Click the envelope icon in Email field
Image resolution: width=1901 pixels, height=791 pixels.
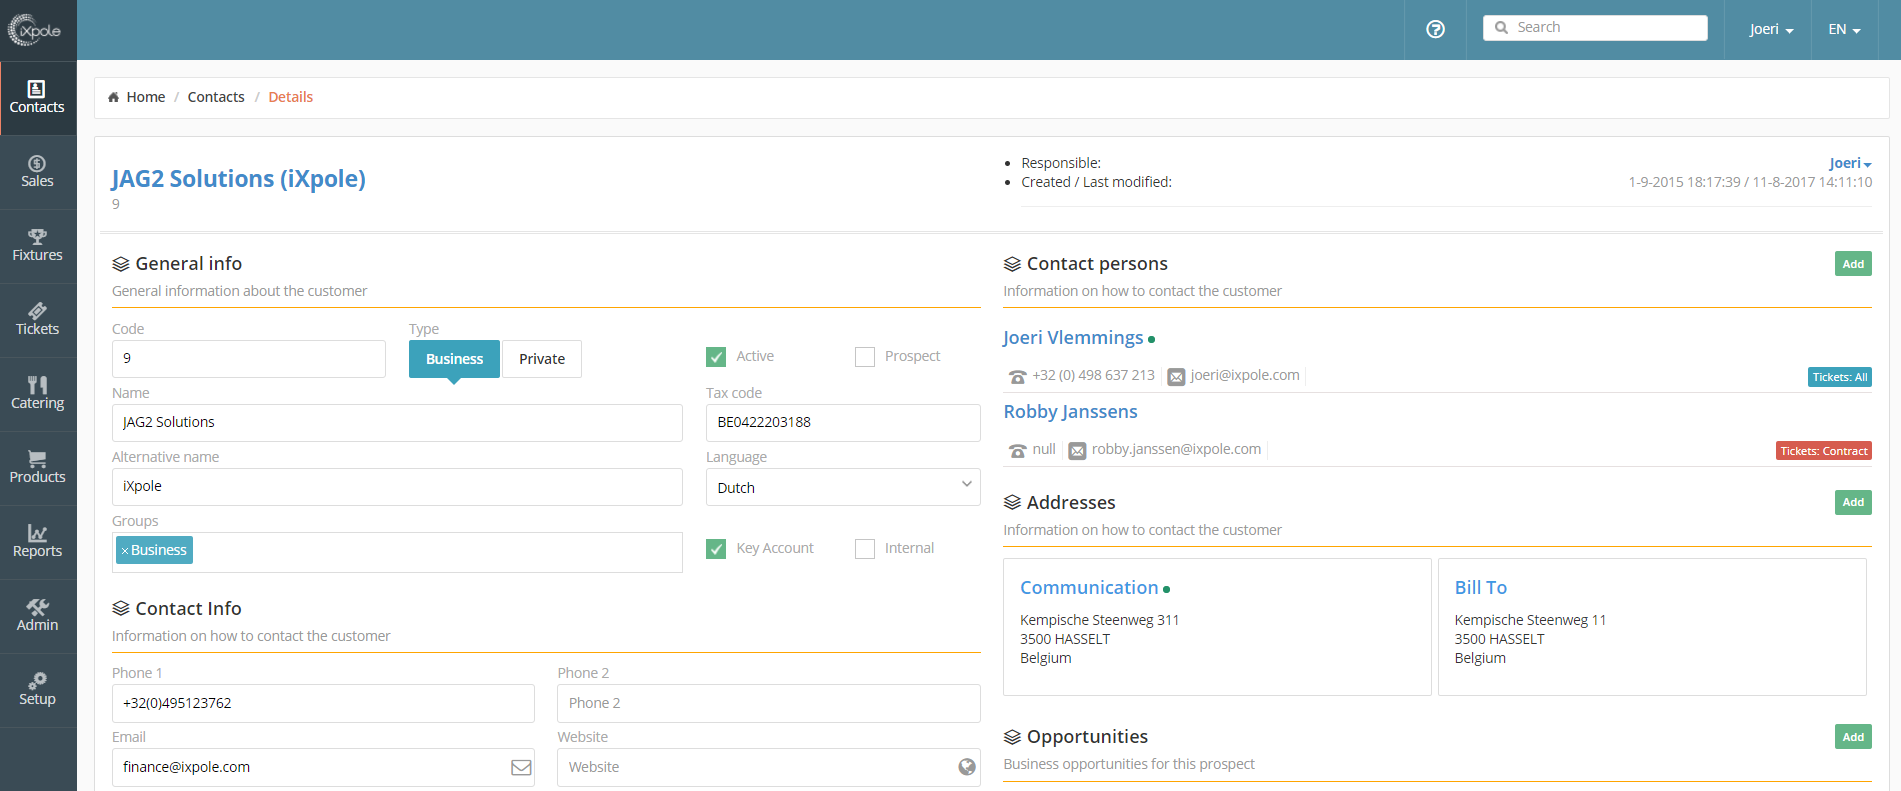coord(521,767)
